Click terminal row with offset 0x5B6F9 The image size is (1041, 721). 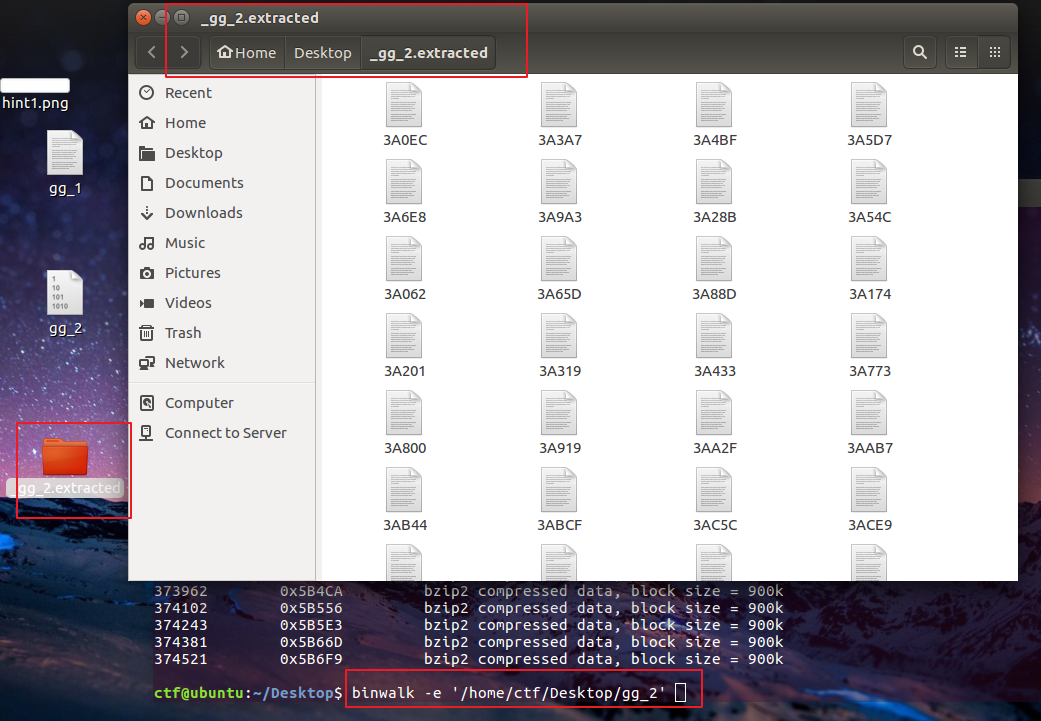[469, 659]
